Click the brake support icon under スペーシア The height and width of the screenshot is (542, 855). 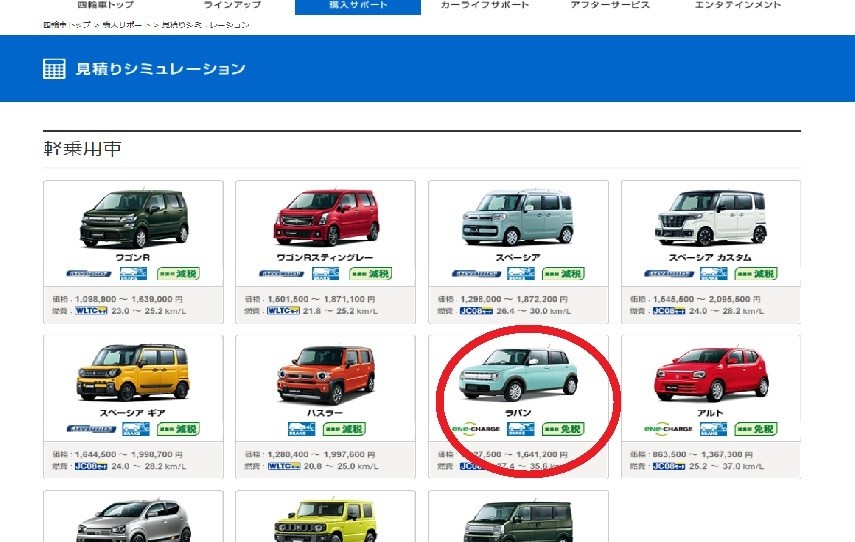(521, 274)
